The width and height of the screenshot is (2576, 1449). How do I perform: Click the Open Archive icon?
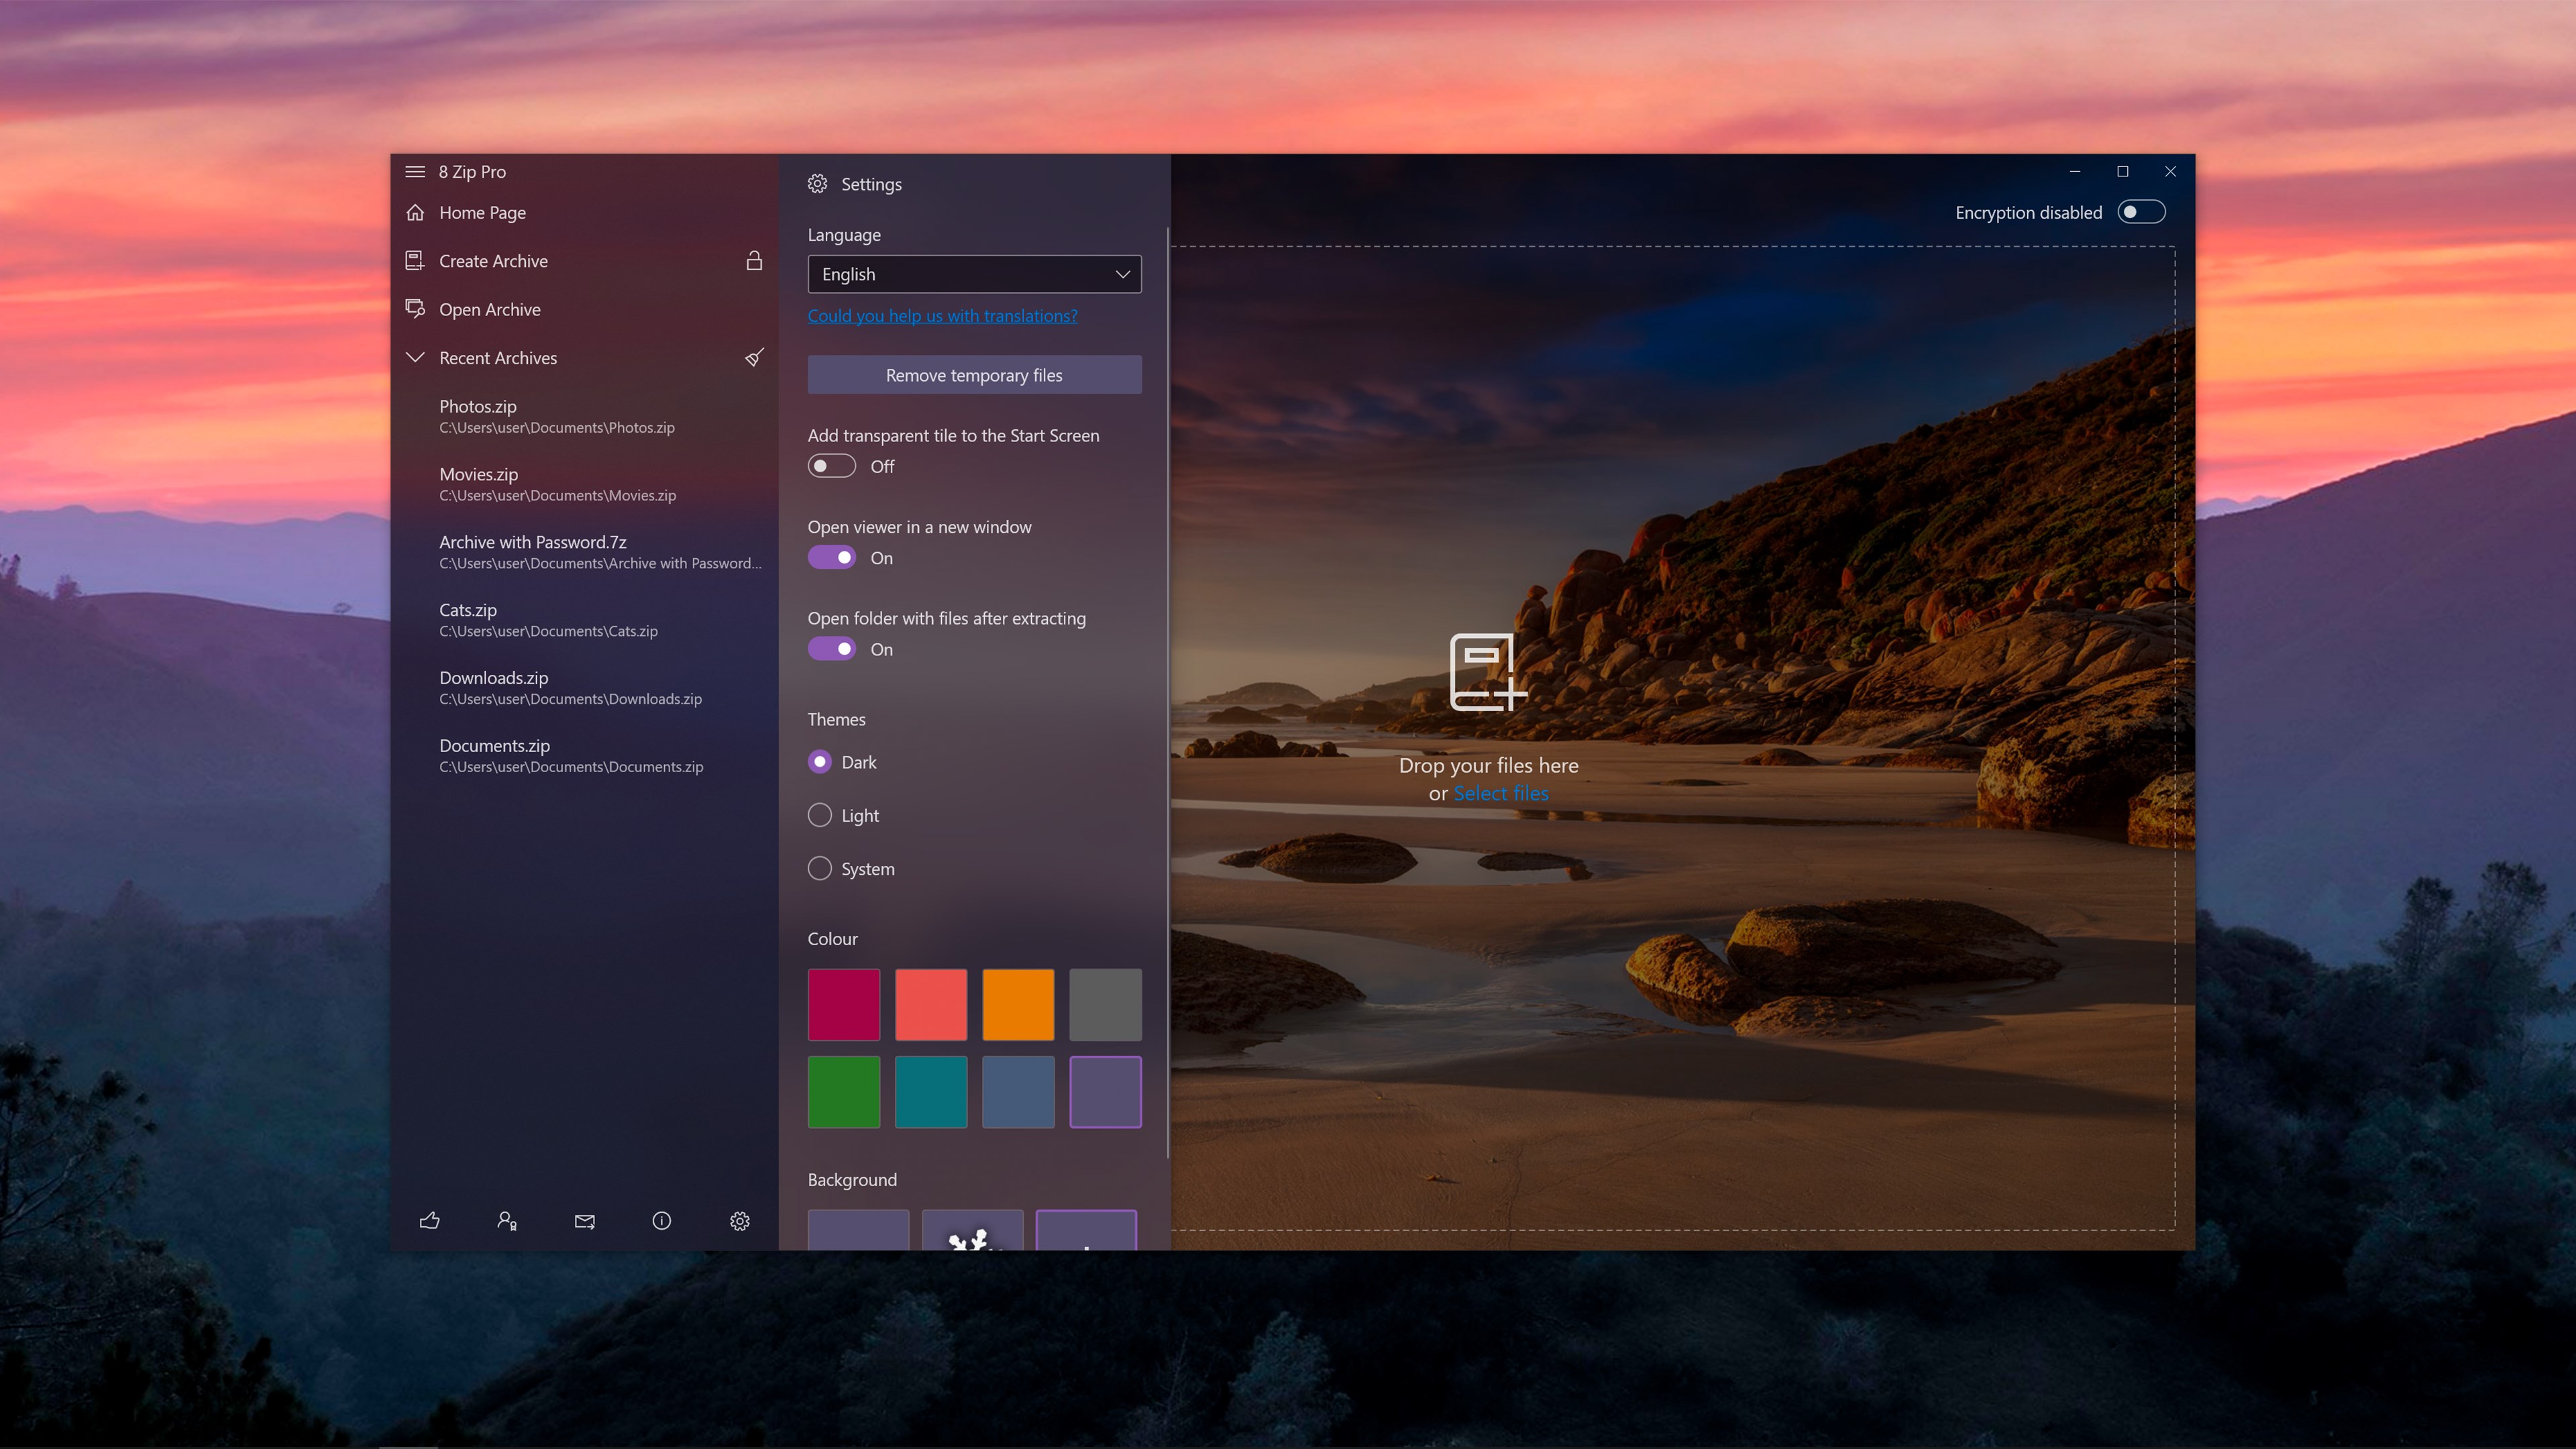(x=415, y=309)
